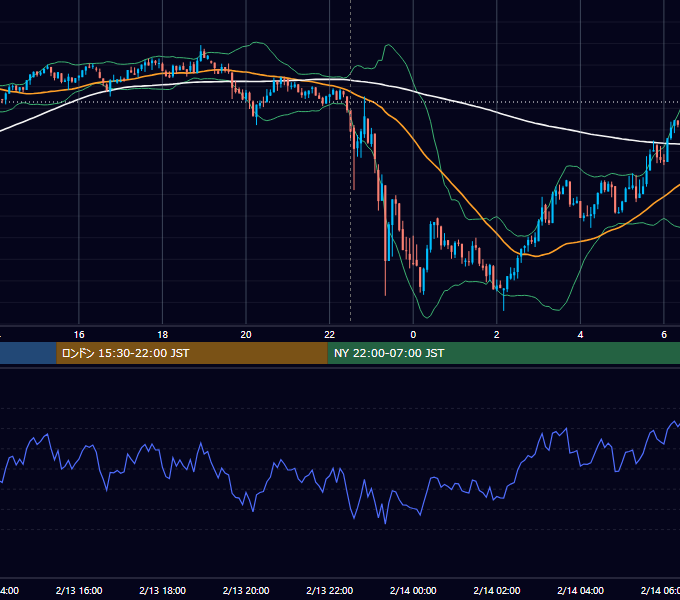Click the 18 hour label on the chart time axis

[x=163, y=335]
